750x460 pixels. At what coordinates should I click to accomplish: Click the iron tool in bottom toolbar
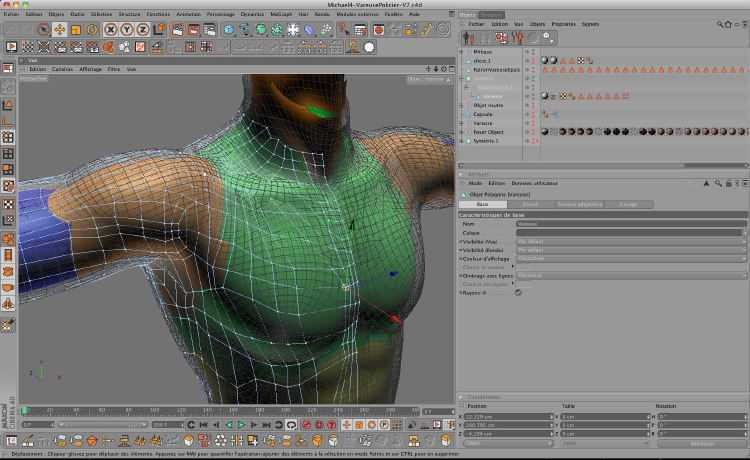pyautogui.click(x=124, y=440)
